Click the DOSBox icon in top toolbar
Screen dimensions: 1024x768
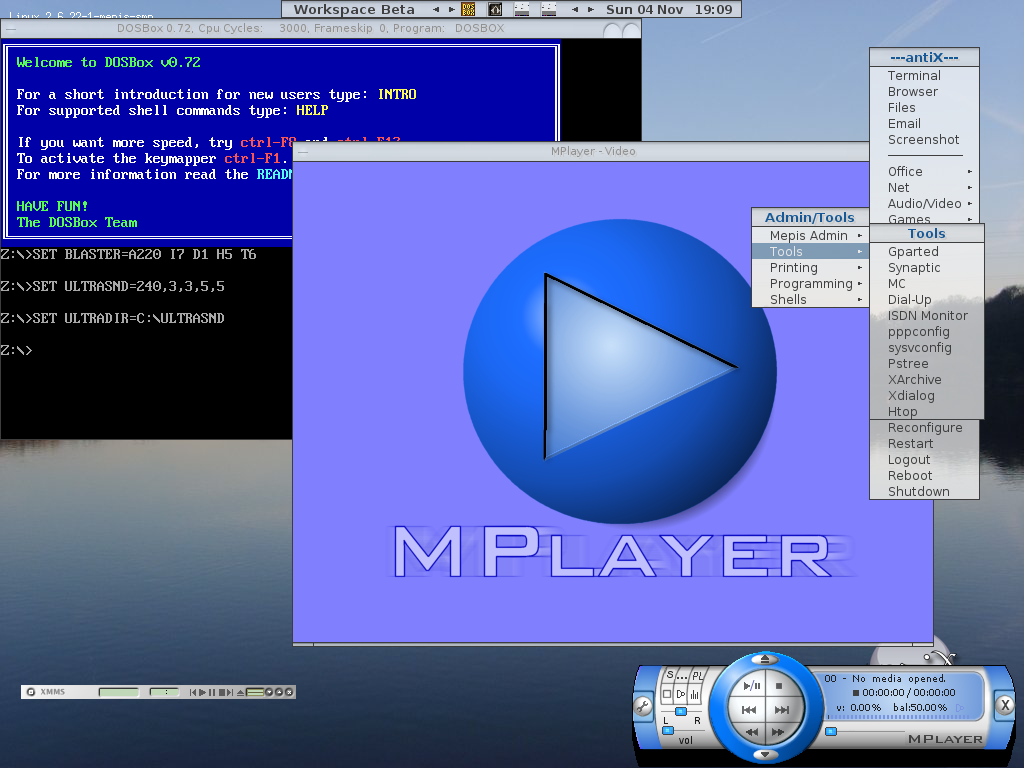(468, 9)
